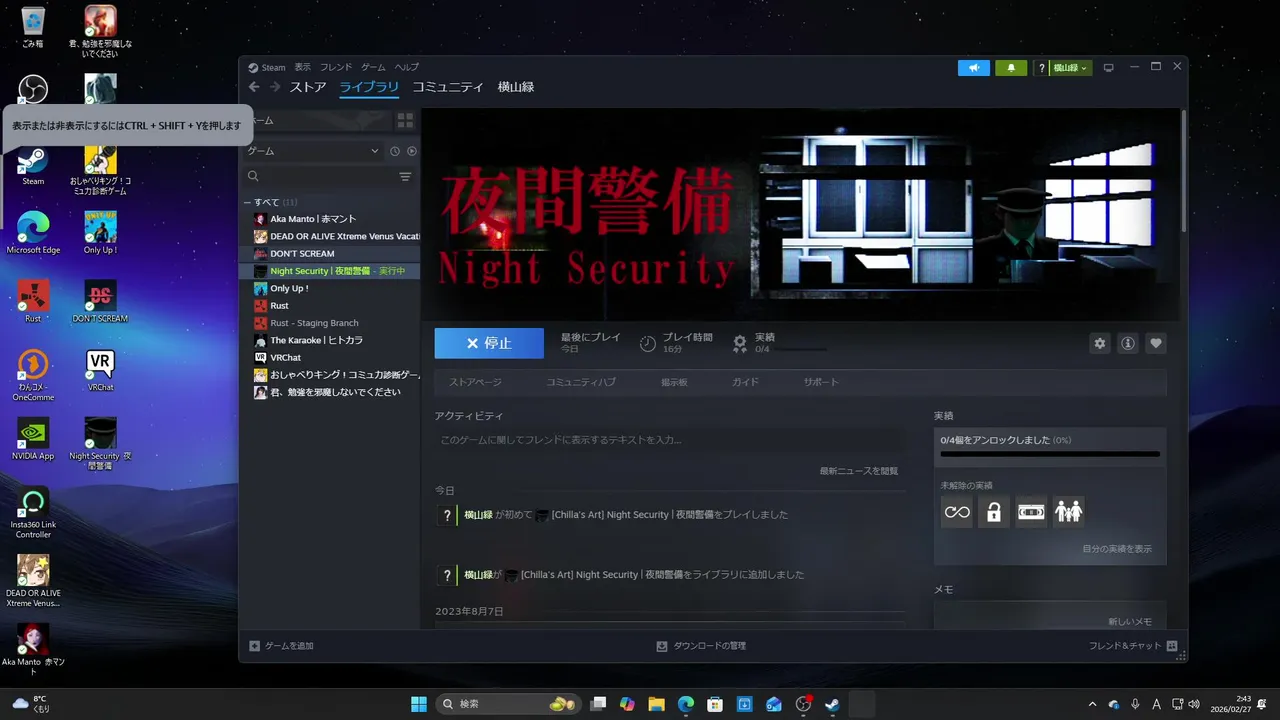Open ダウンロードの管理 in bottom bar

(701, 646)
